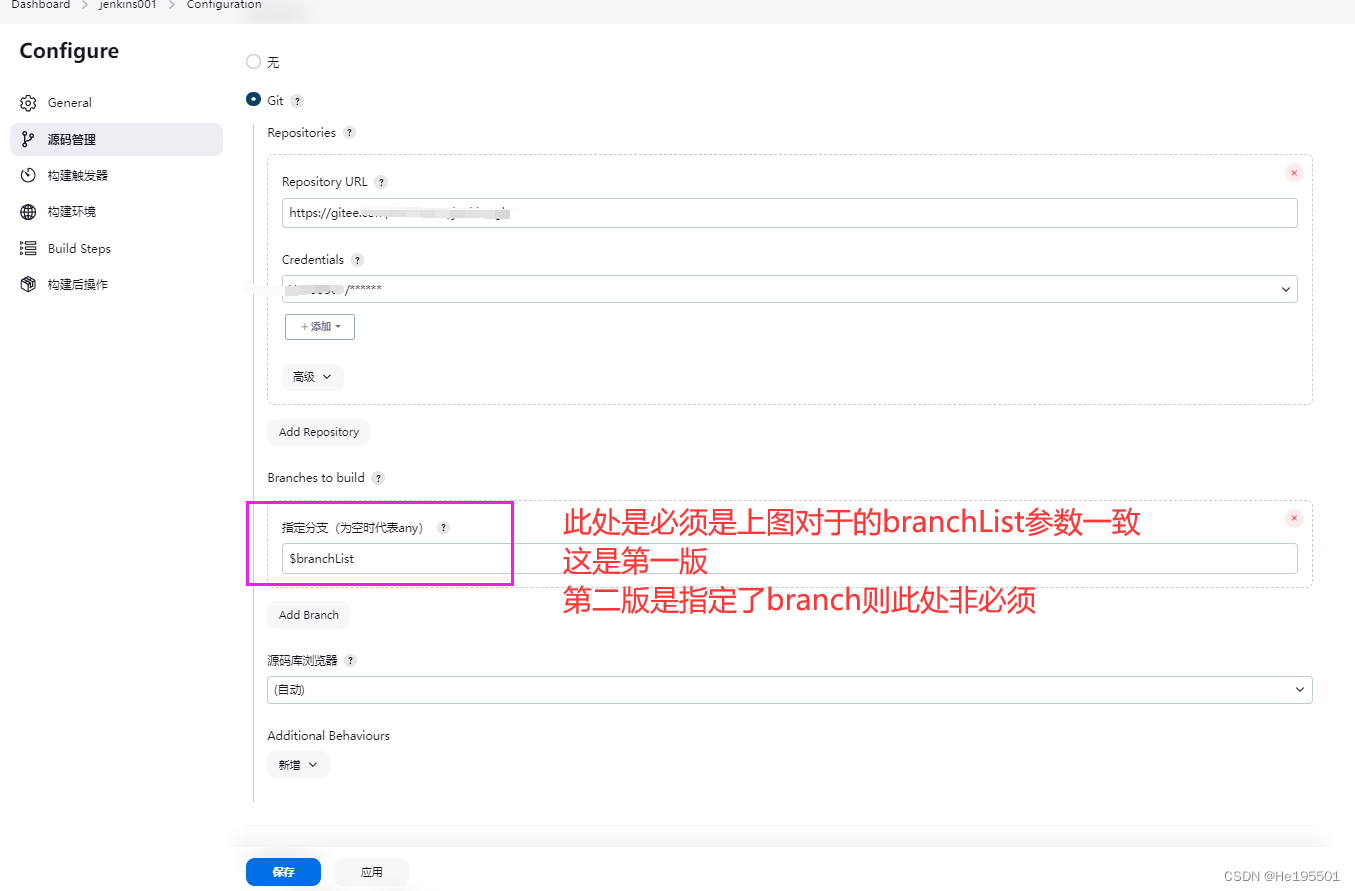Click the Additional Behaviours label
The height and width of the screenshot is (891, 1355).
point(329,736)
